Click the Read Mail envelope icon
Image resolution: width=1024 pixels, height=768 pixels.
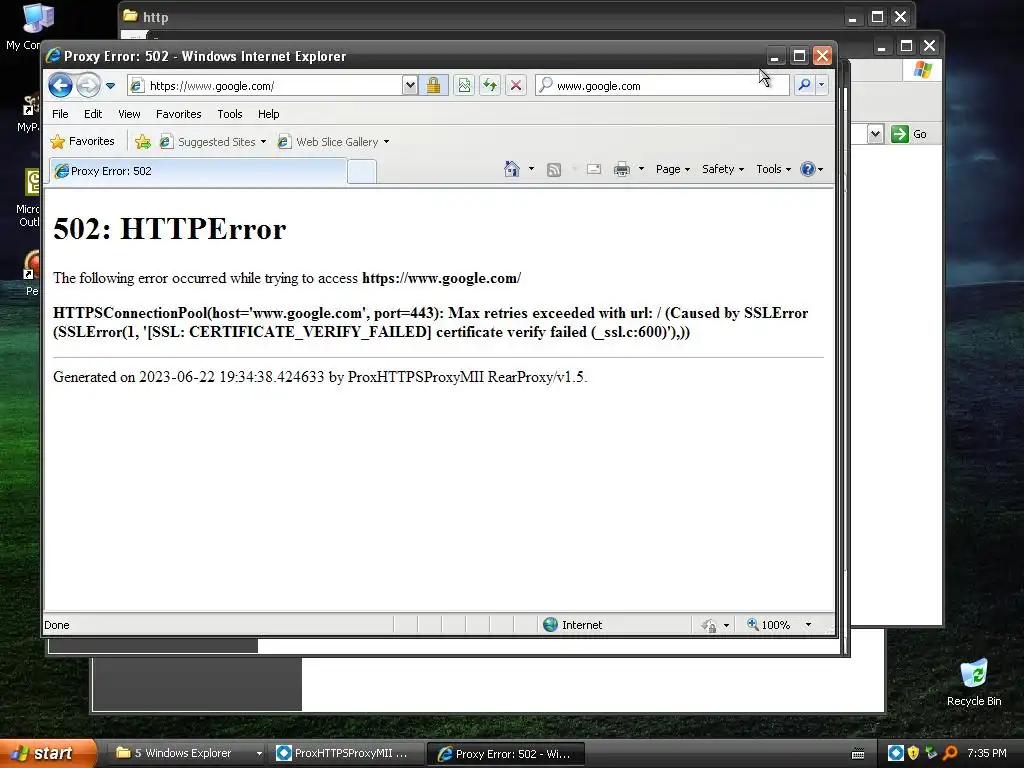(594, 170)
